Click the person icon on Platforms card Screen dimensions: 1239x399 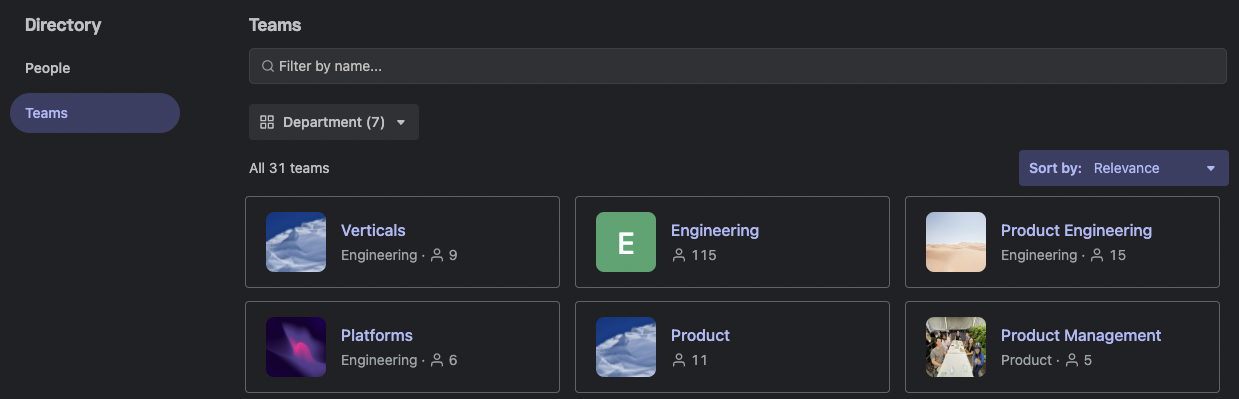point(437,360)
